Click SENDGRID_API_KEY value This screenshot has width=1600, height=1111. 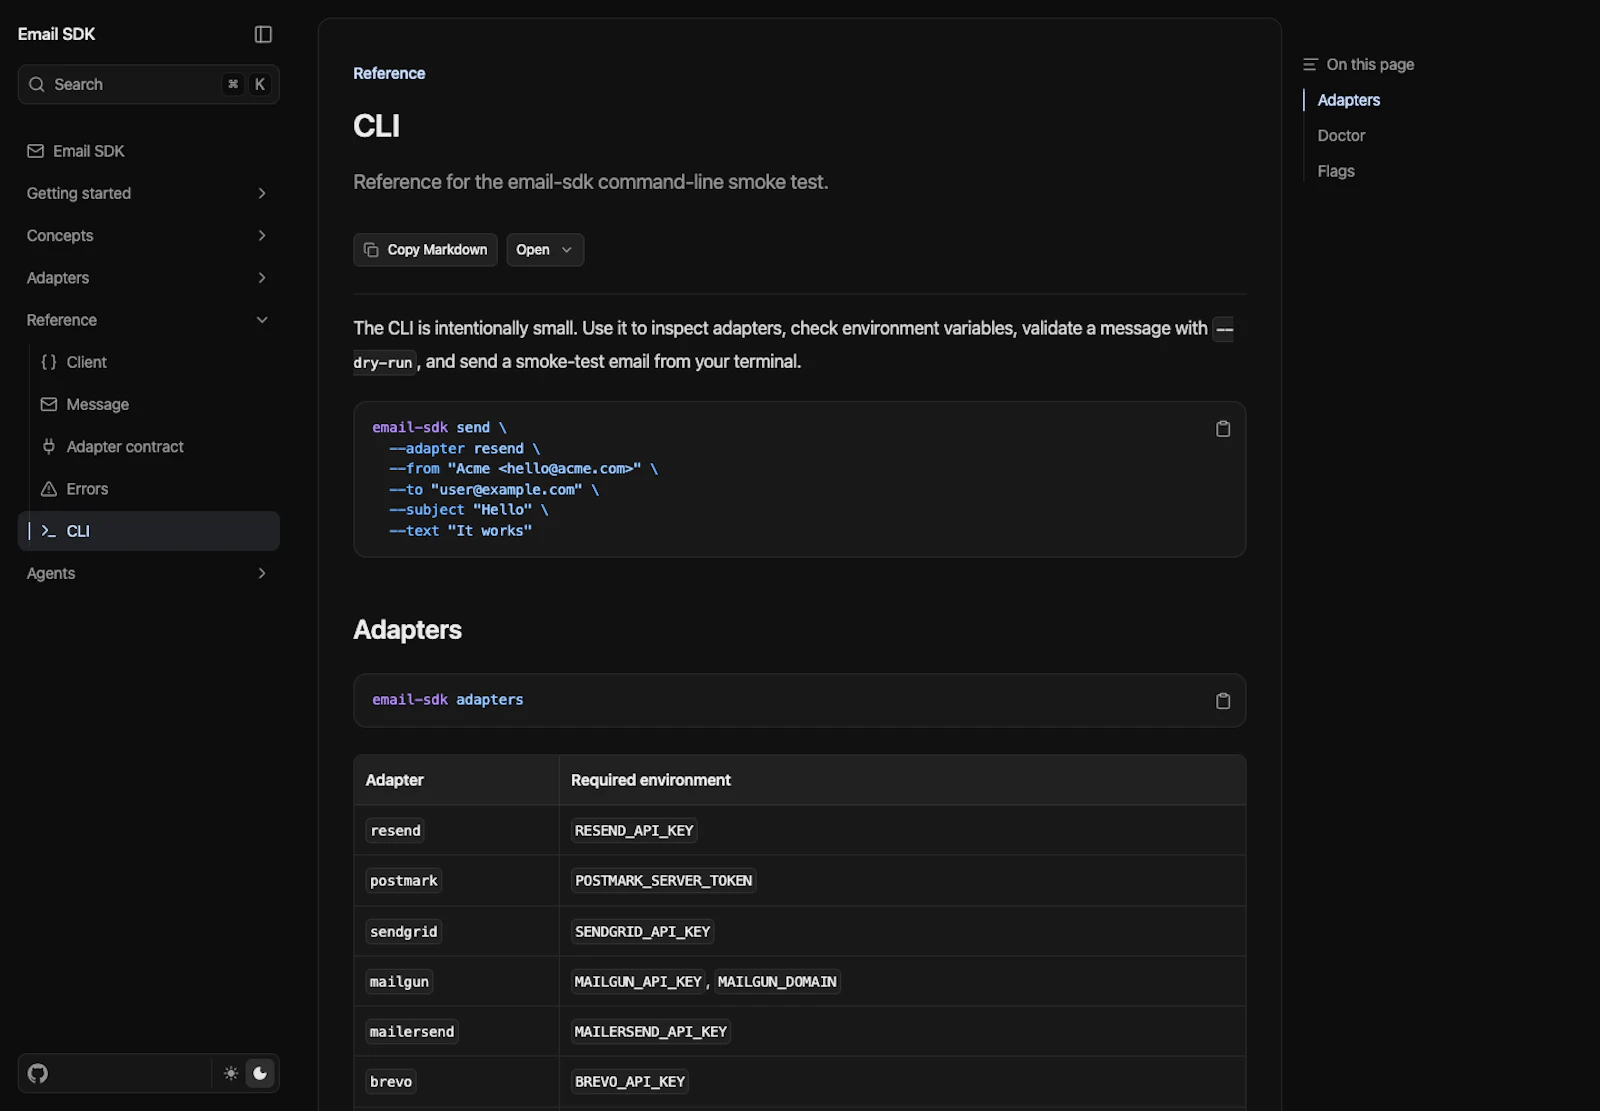pyautogui.click(x=642, y=931)
